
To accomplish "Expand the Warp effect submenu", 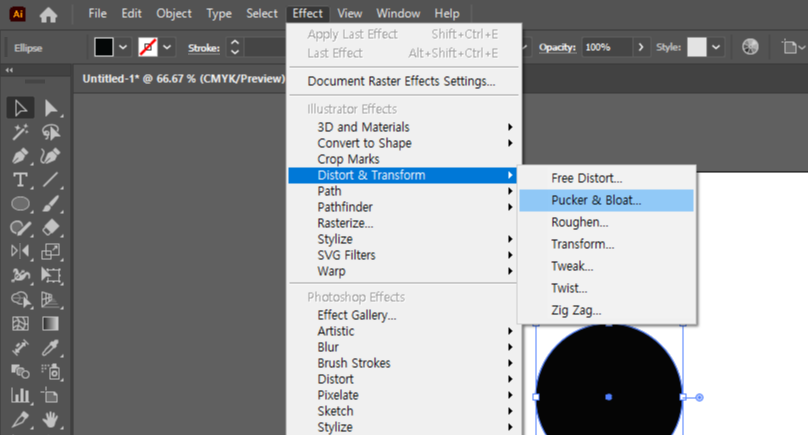I will (402, 271).
